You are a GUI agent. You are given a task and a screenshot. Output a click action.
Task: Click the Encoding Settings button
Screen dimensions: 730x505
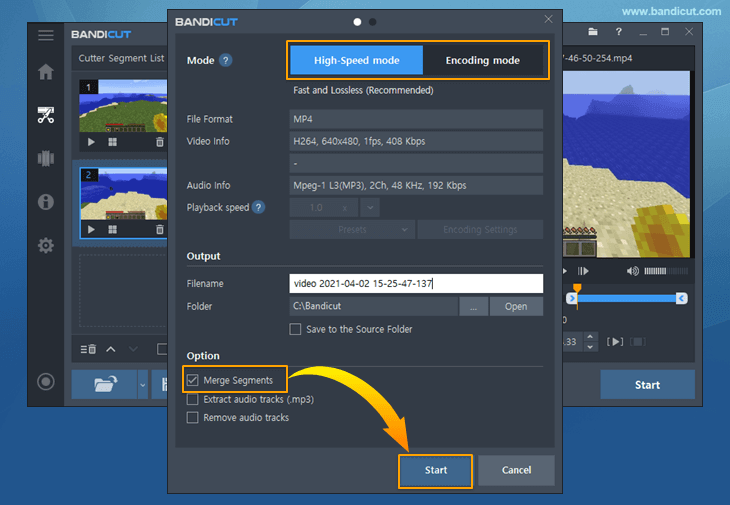(480, 229)
